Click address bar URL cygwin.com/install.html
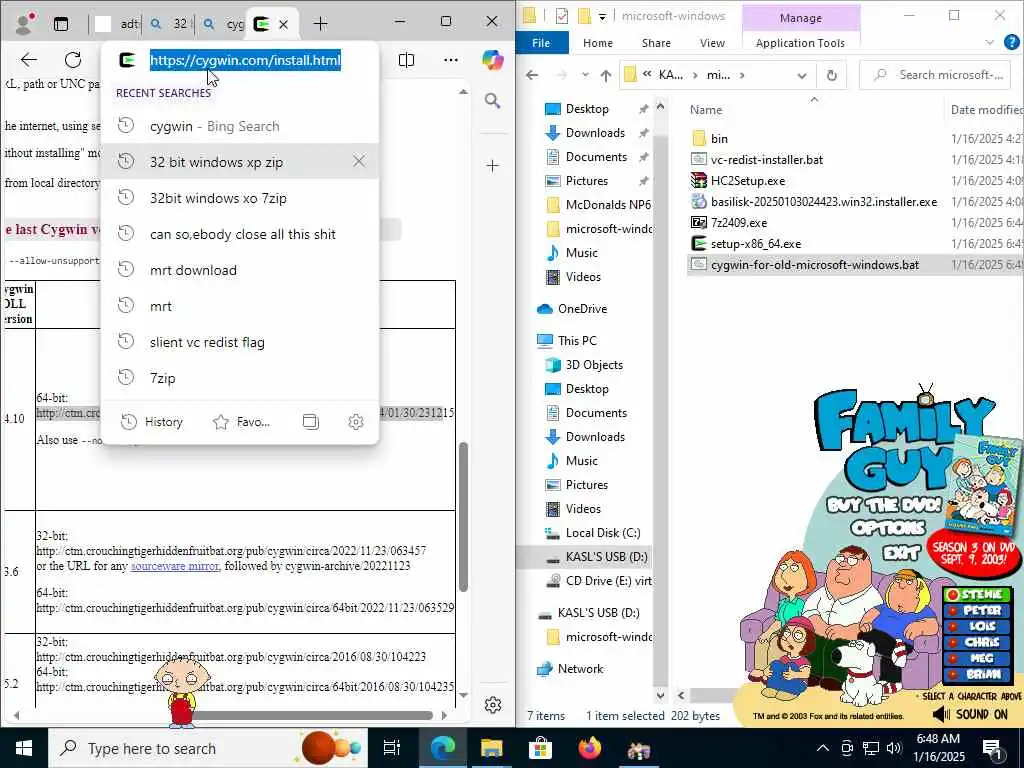Screen dimensions: 1024x768 [x=245, y=60]
